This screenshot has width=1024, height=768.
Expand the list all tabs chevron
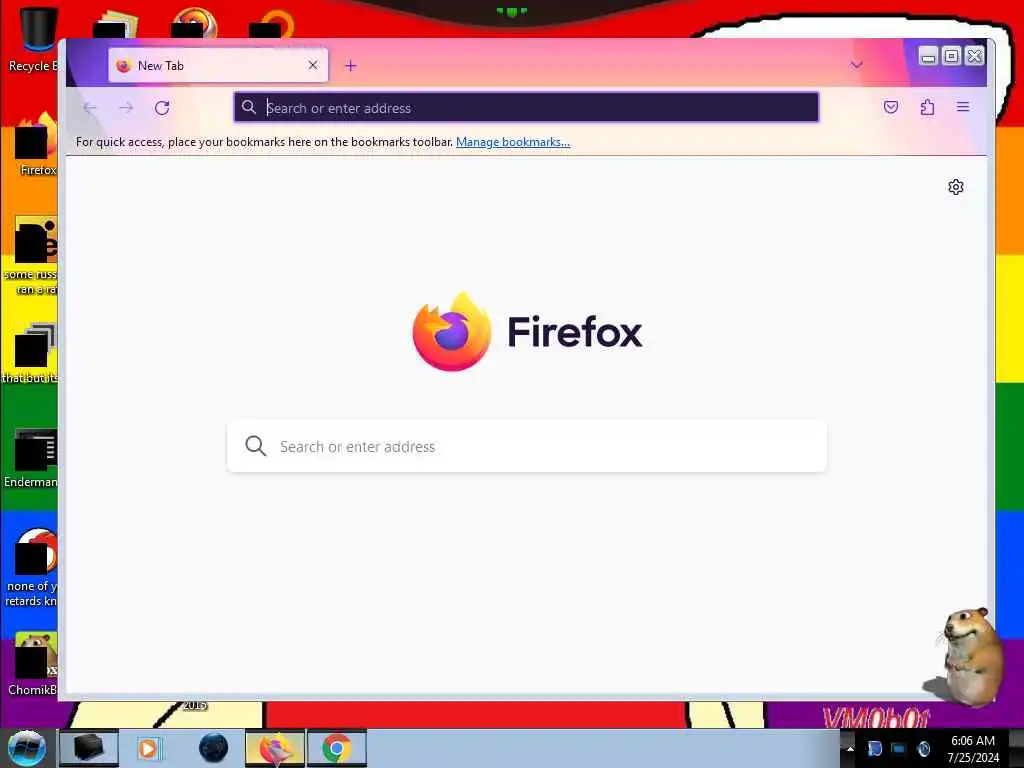(856, 65)
